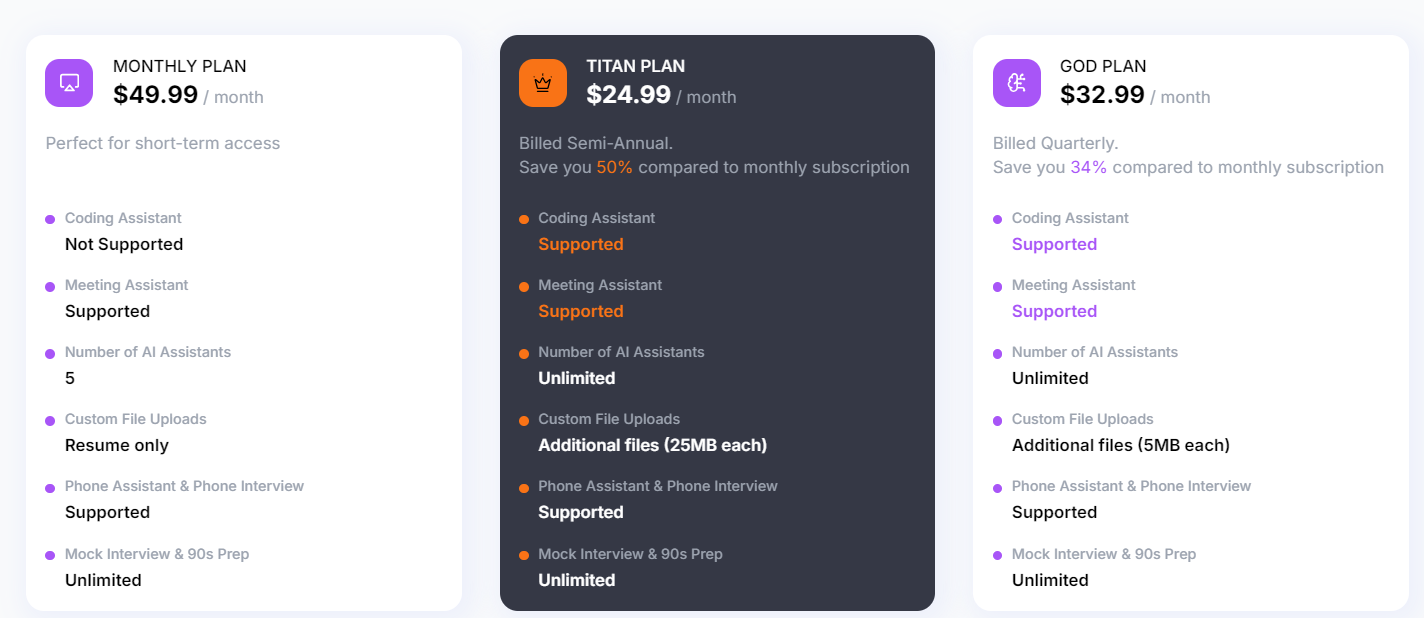1424x618 pixels.
Task: Click "Additional files (5MB each)" in God Plan
Action: 1121,445
